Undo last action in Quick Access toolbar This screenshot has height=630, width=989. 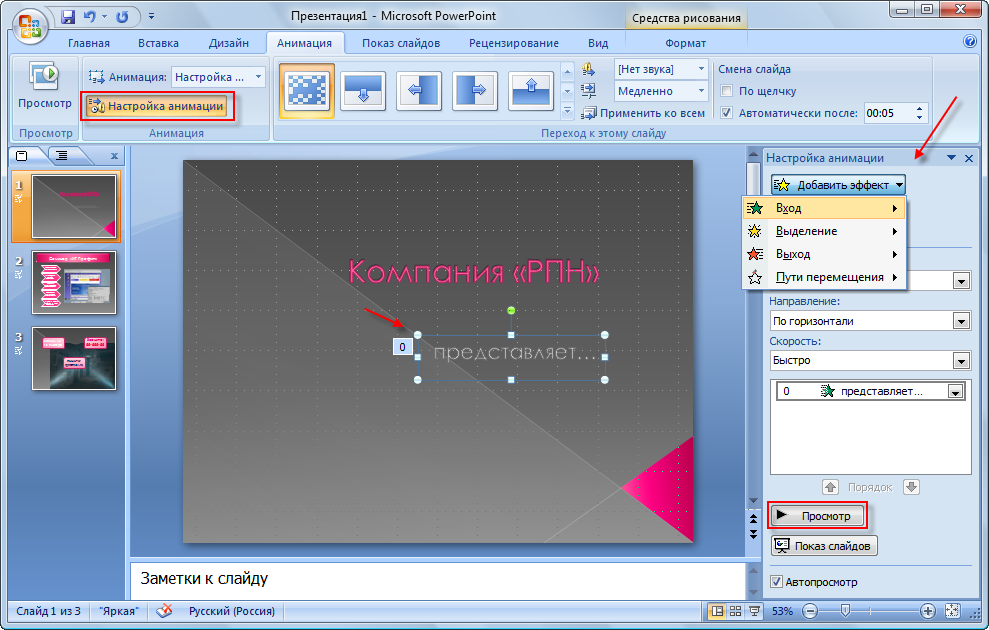coord(90,16)
